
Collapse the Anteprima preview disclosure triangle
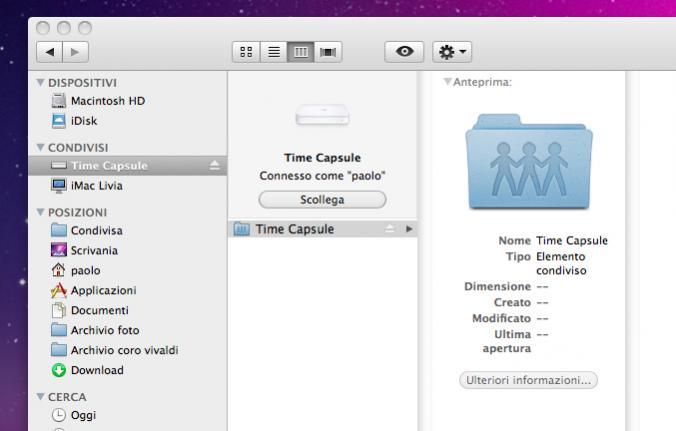pos(448,81)
